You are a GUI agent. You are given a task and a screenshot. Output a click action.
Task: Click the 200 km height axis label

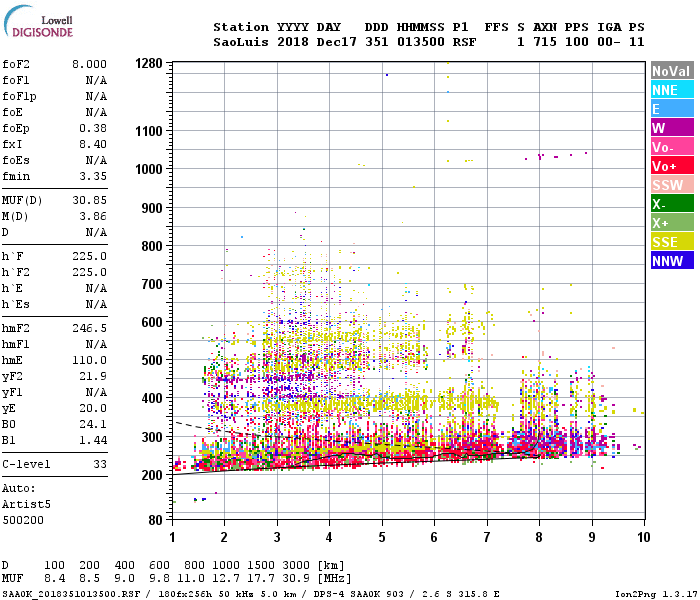(152, 475)
